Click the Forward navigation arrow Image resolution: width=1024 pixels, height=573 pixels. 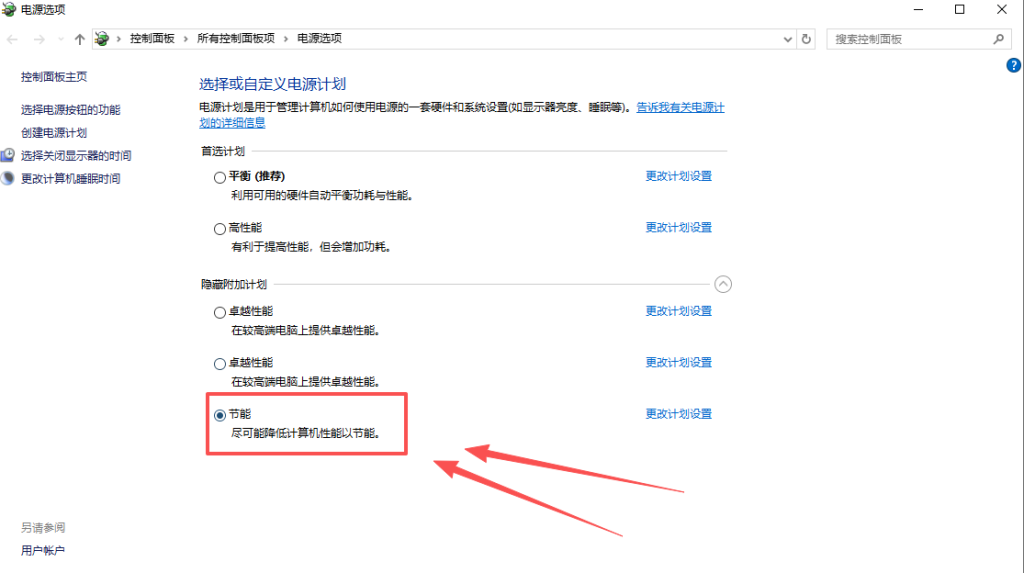point(38,39)
